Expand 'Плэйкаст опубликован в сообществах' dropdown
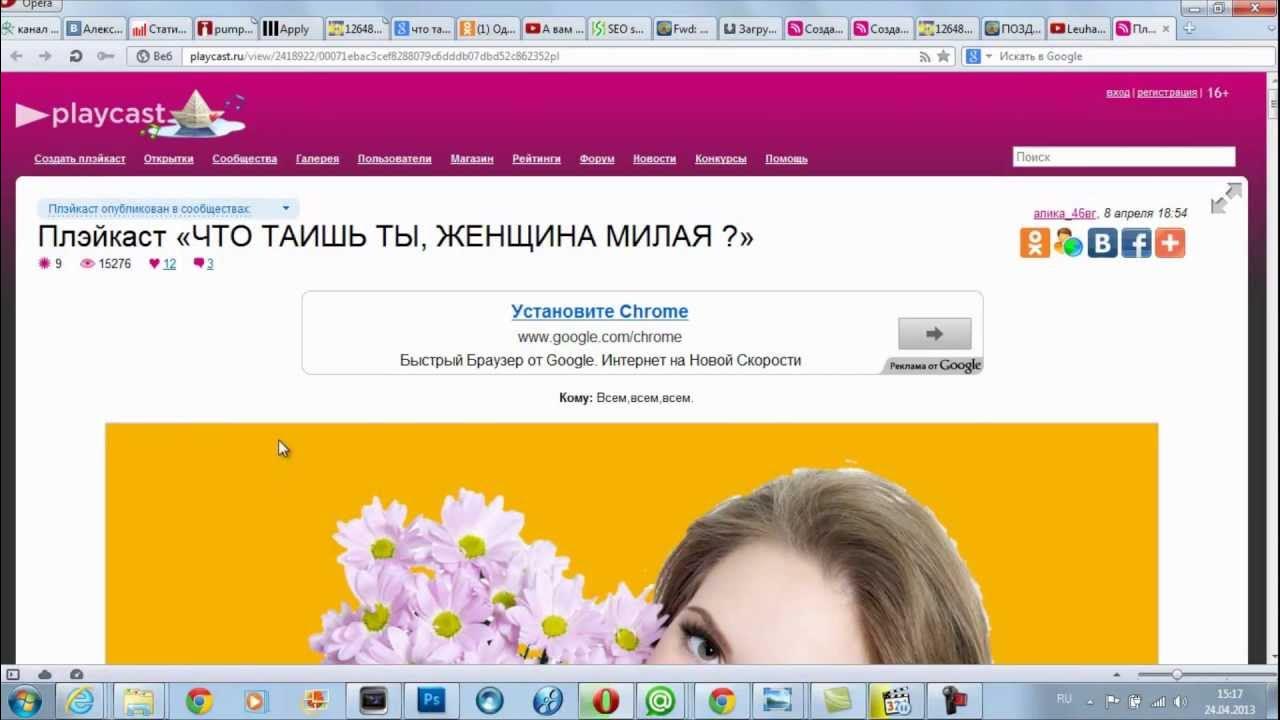The image size is (1280, 720). pos(168,209)
